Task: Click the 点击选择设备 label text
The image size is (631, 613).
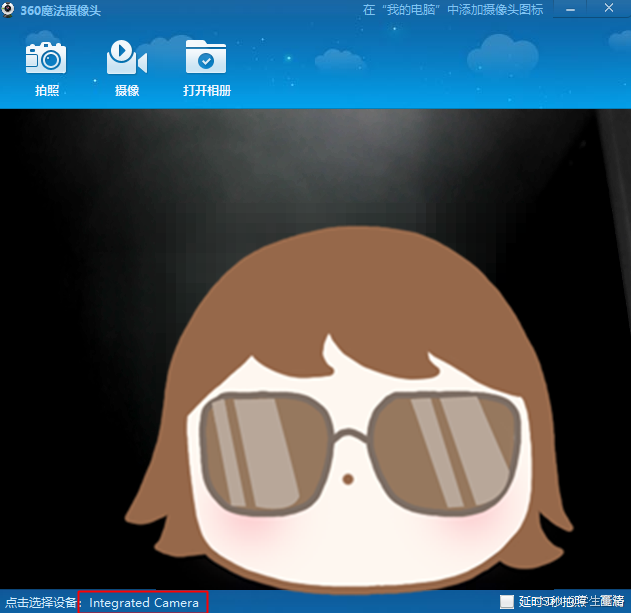Action: (41, 603)
